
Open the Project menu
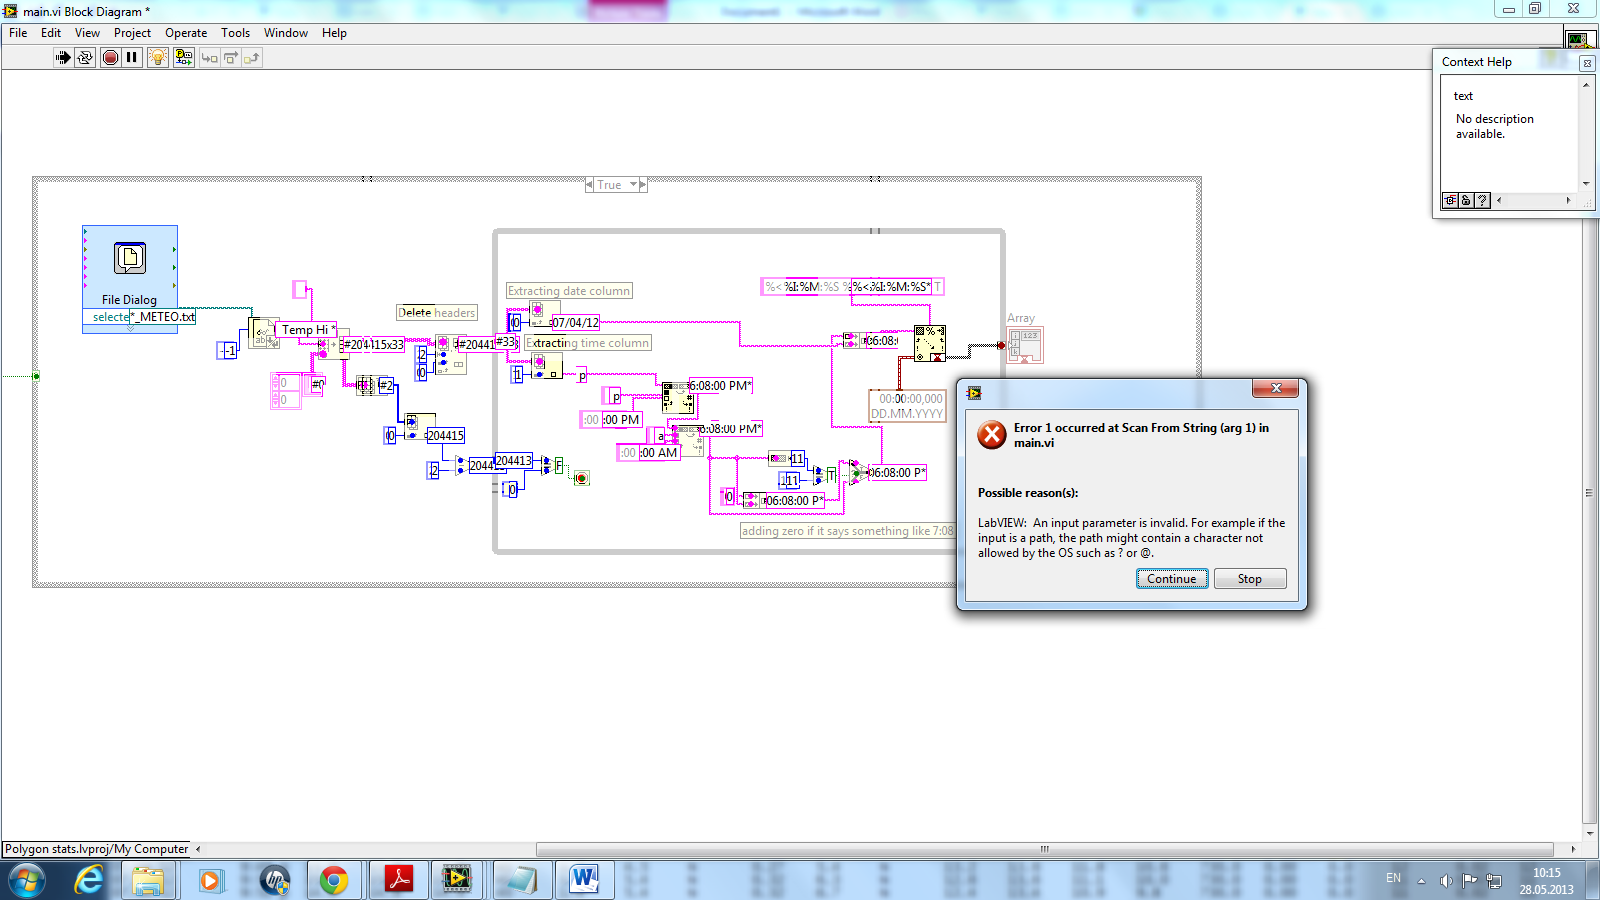[x=132, y=33]
